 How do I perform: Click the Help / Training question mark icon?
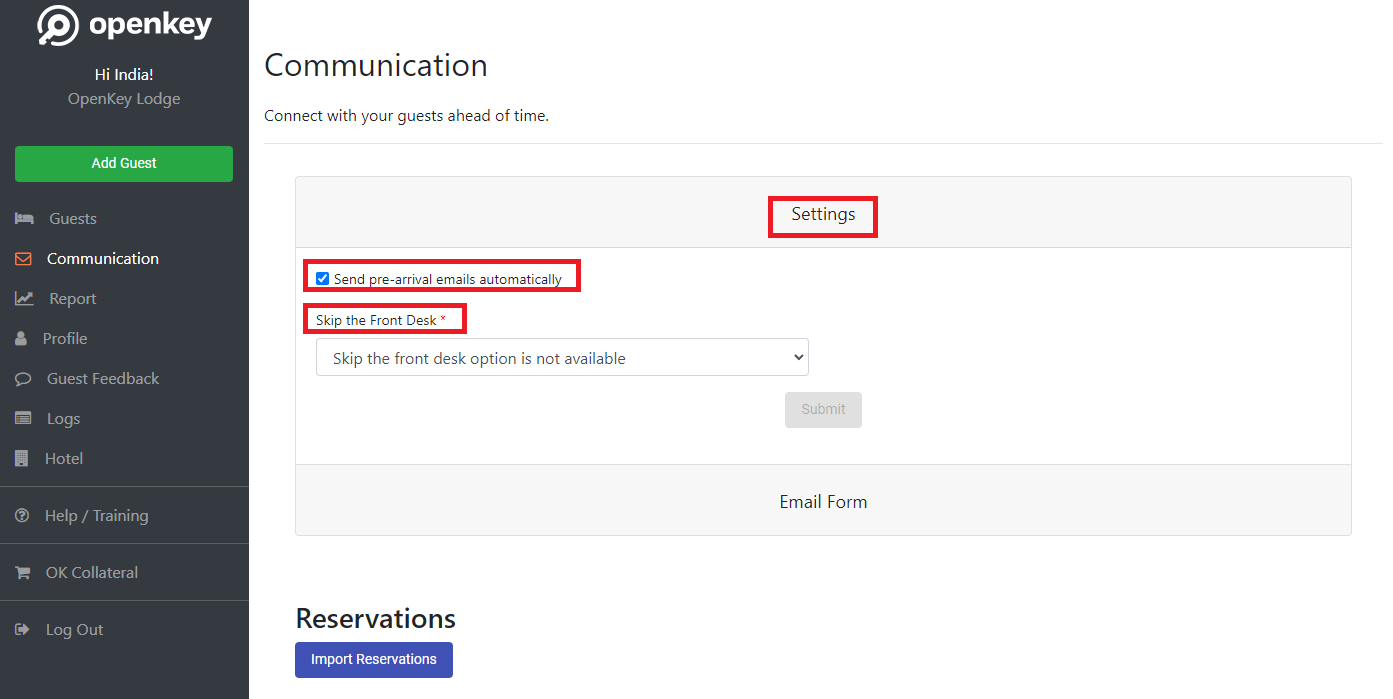click(x=22, y=515)
